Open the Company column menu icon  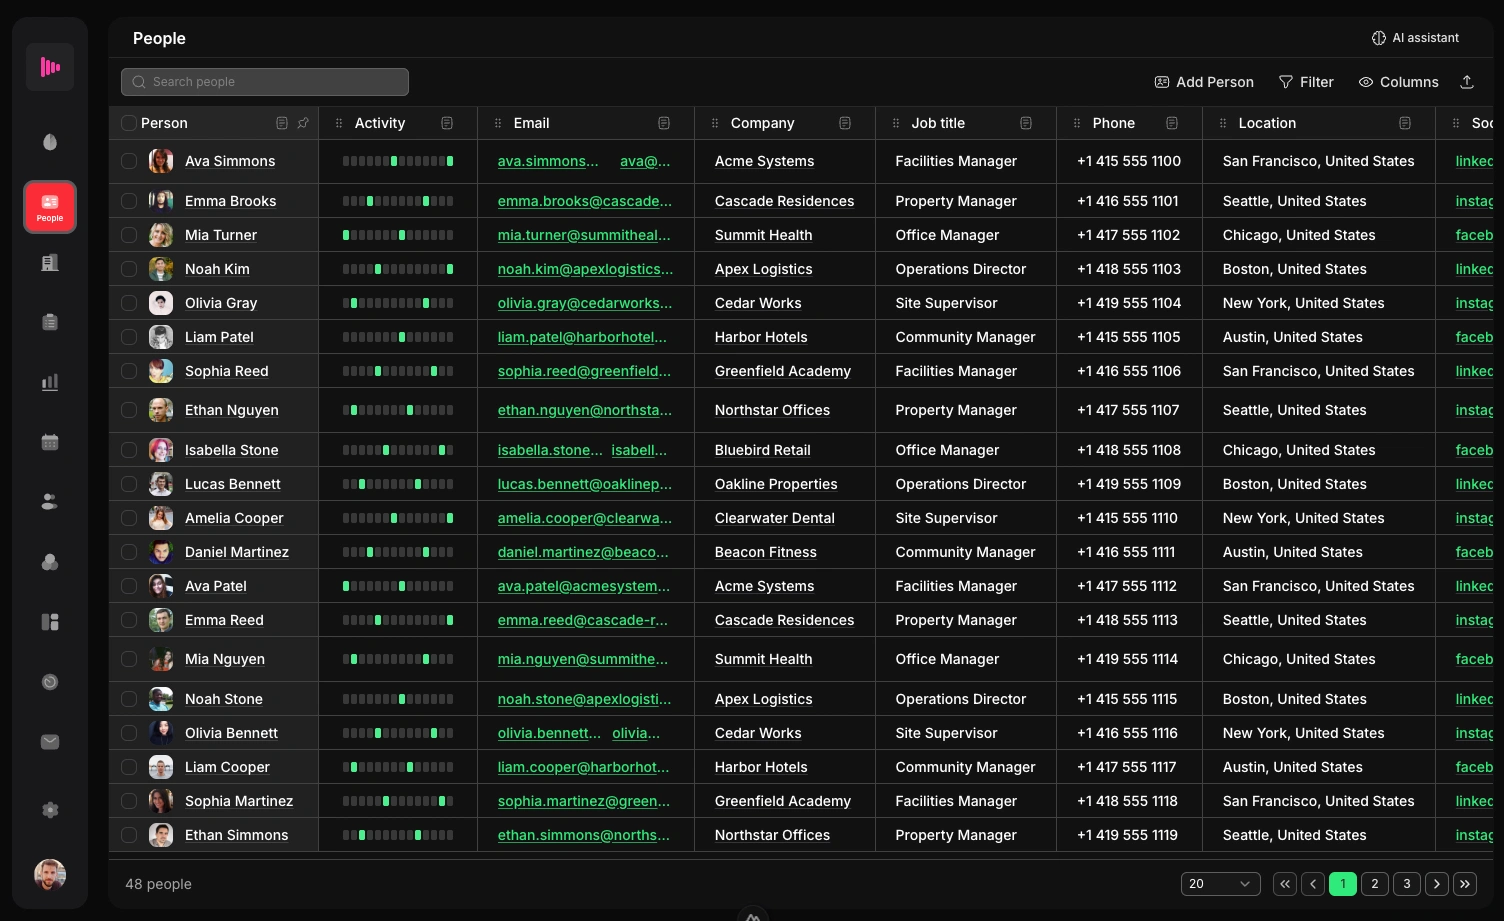845,123
